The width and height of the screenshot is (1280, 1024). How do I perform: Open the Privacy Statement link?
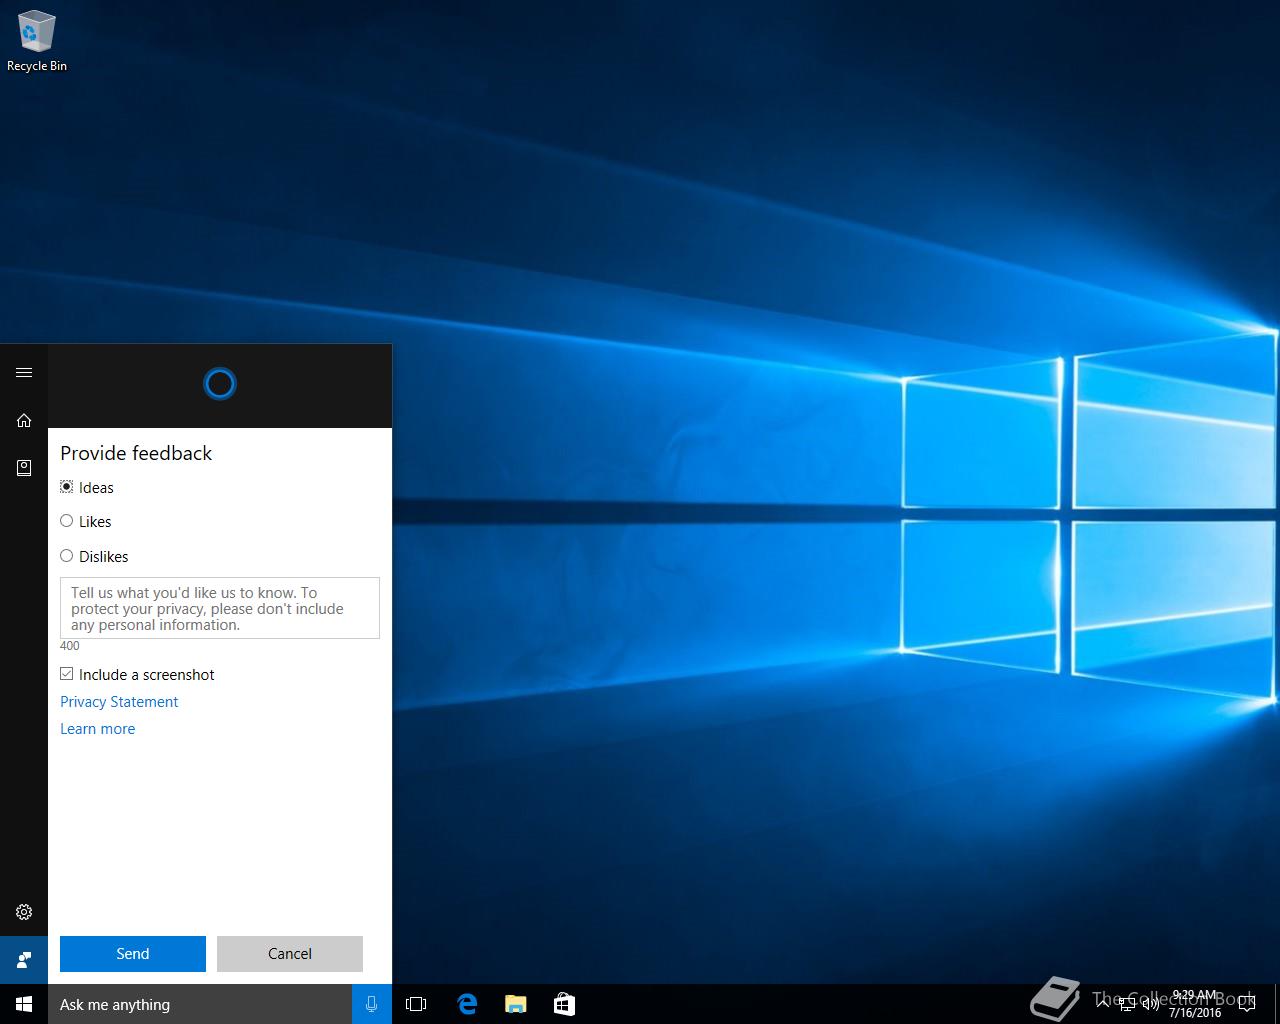(x=119, y=702)
